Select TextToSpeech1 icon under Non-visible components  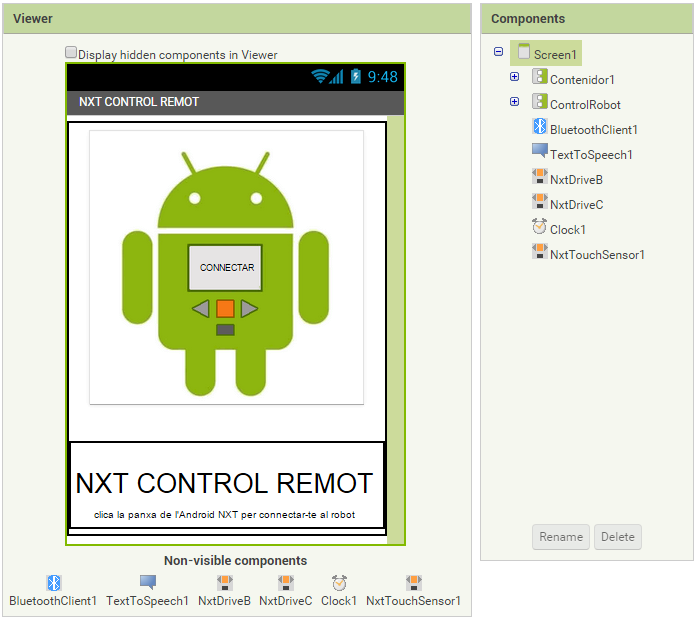148,582
